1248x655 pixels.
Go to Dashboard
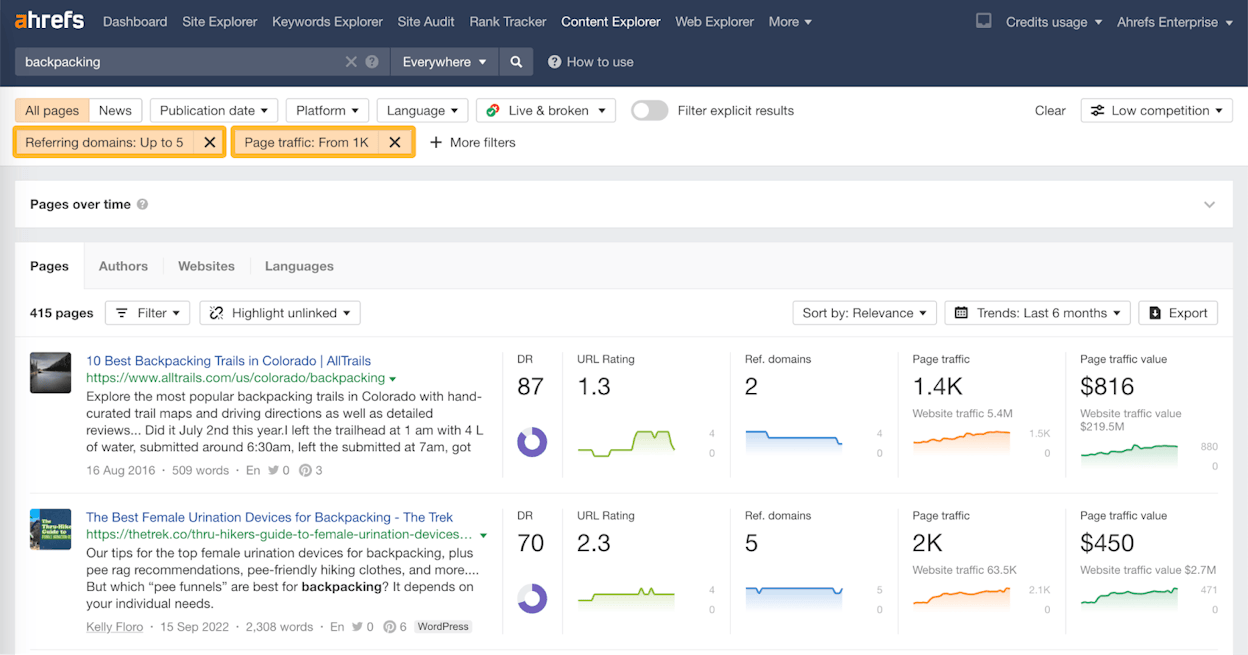coord(135,22)
